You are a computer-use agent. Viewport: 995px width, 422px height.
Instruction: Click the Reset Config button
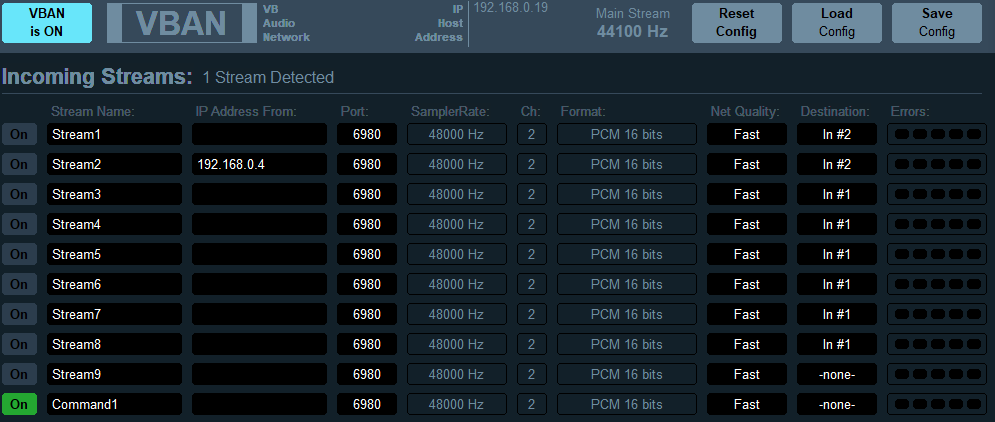(x=736, y=23)
